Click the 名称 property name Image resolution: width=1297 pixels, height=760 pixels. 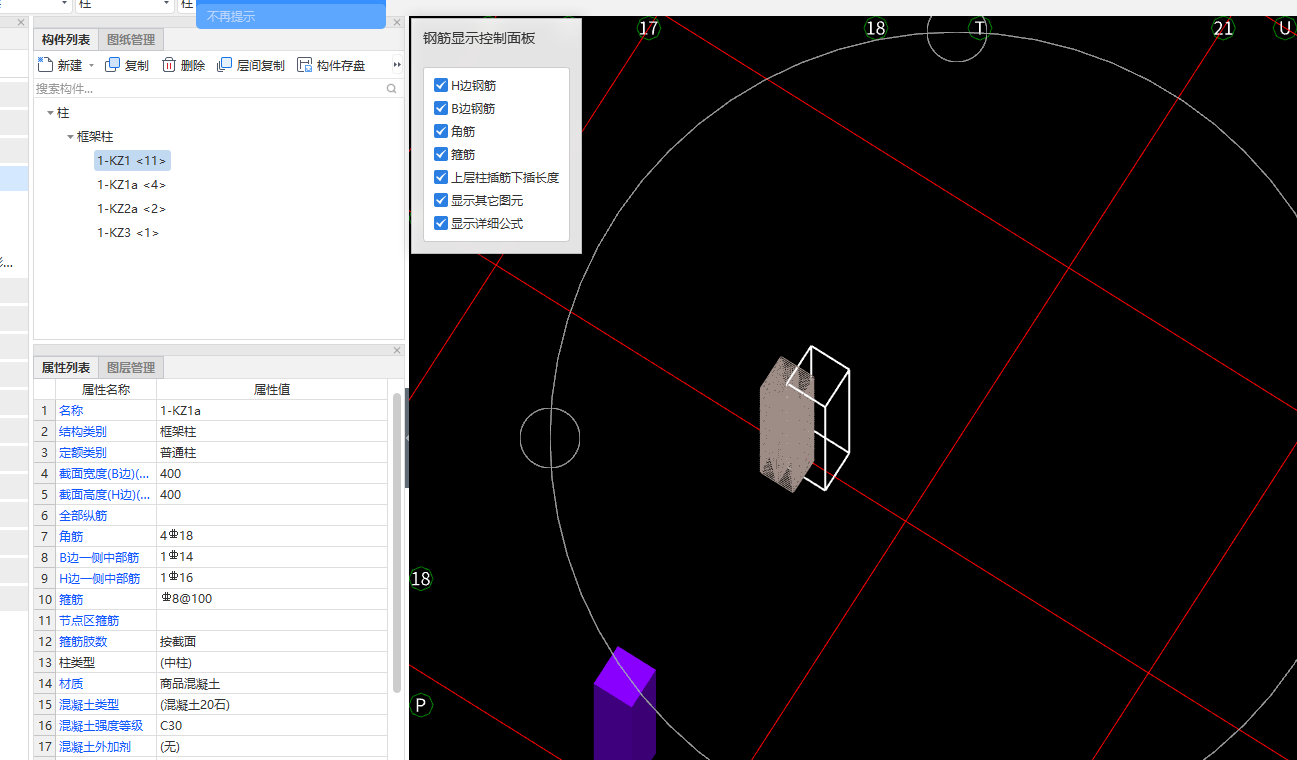(71, 411)
